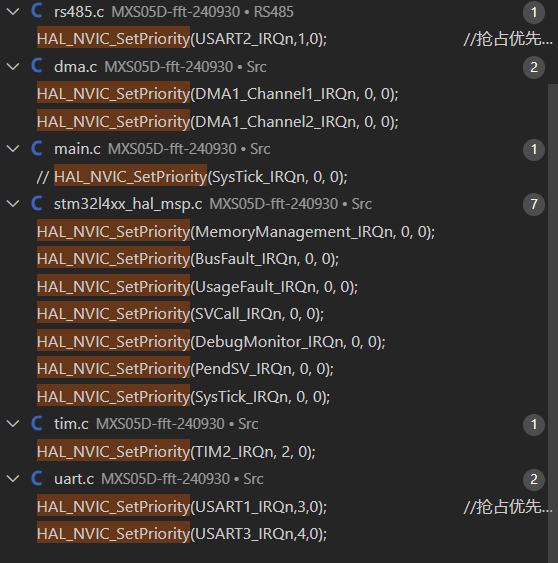
Task: Collapse the main.c results chevron
Action: point(13,149)
